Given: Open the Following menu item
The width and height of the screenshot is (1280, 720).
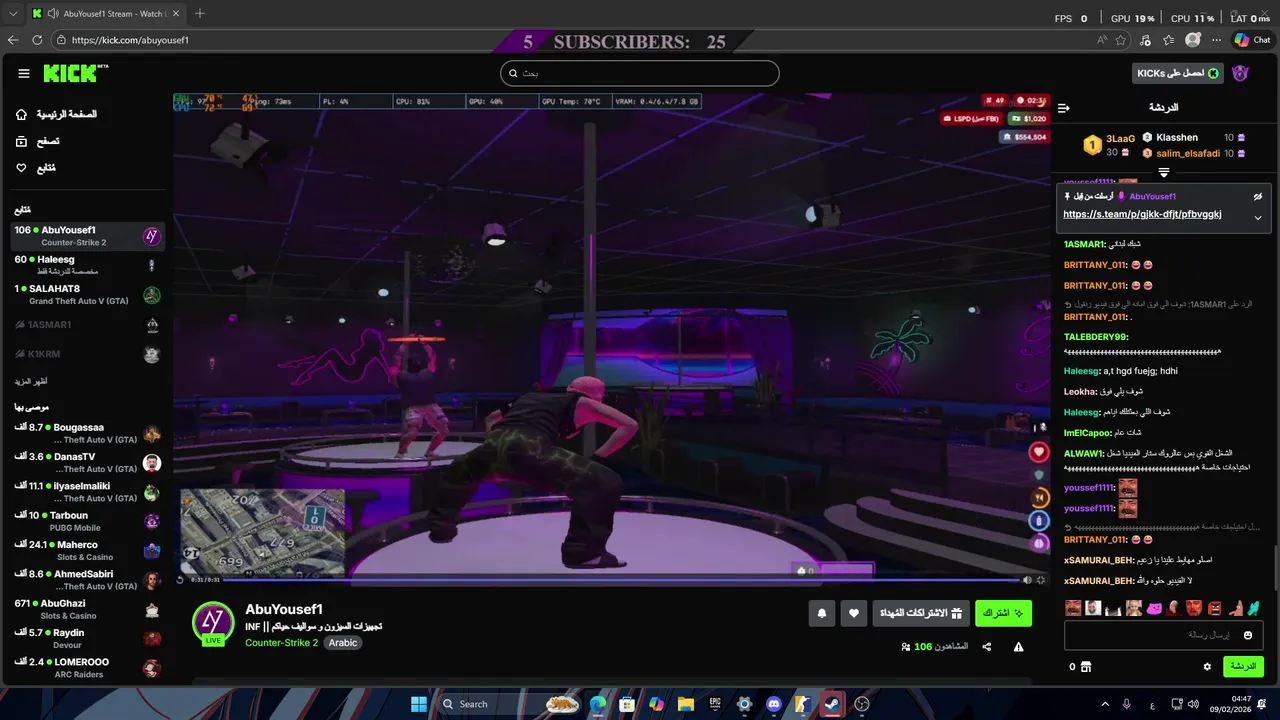Looking at the screenshot, I should [x=35, y=168].
